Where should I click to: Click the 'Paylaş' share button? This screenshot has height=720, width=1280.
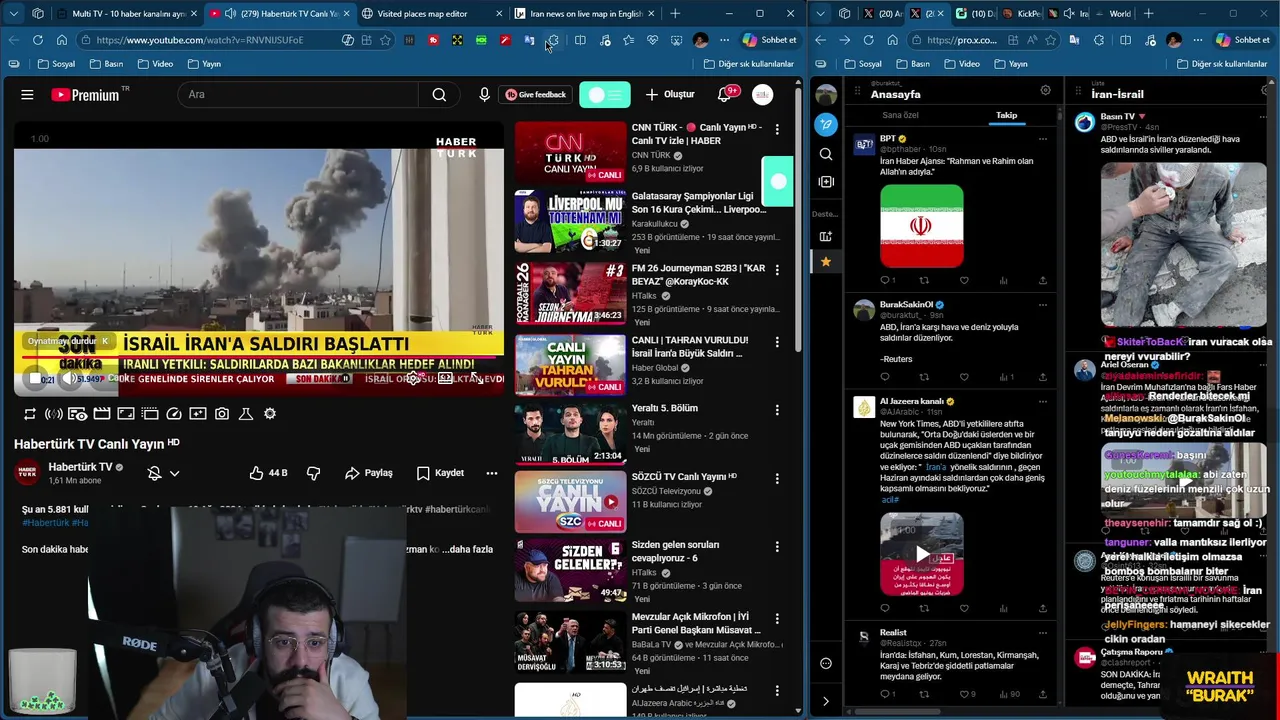tap(369, 473)
